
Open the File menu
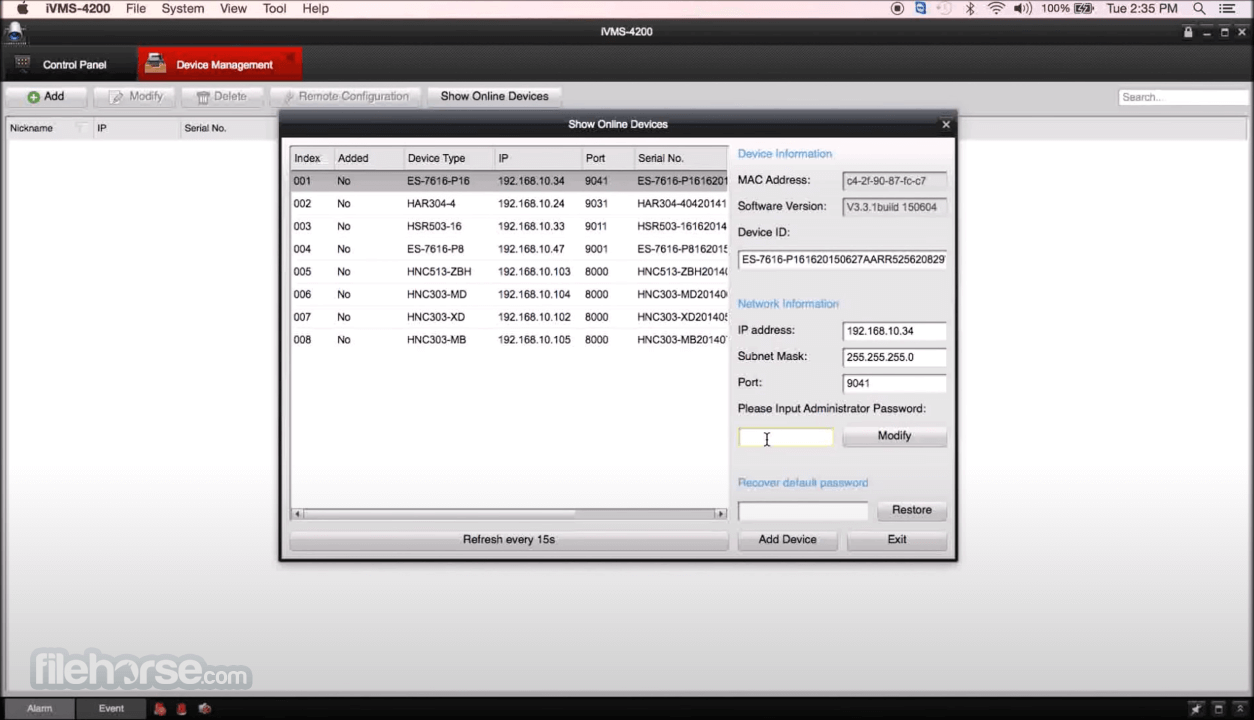click(x=136, y=8)
